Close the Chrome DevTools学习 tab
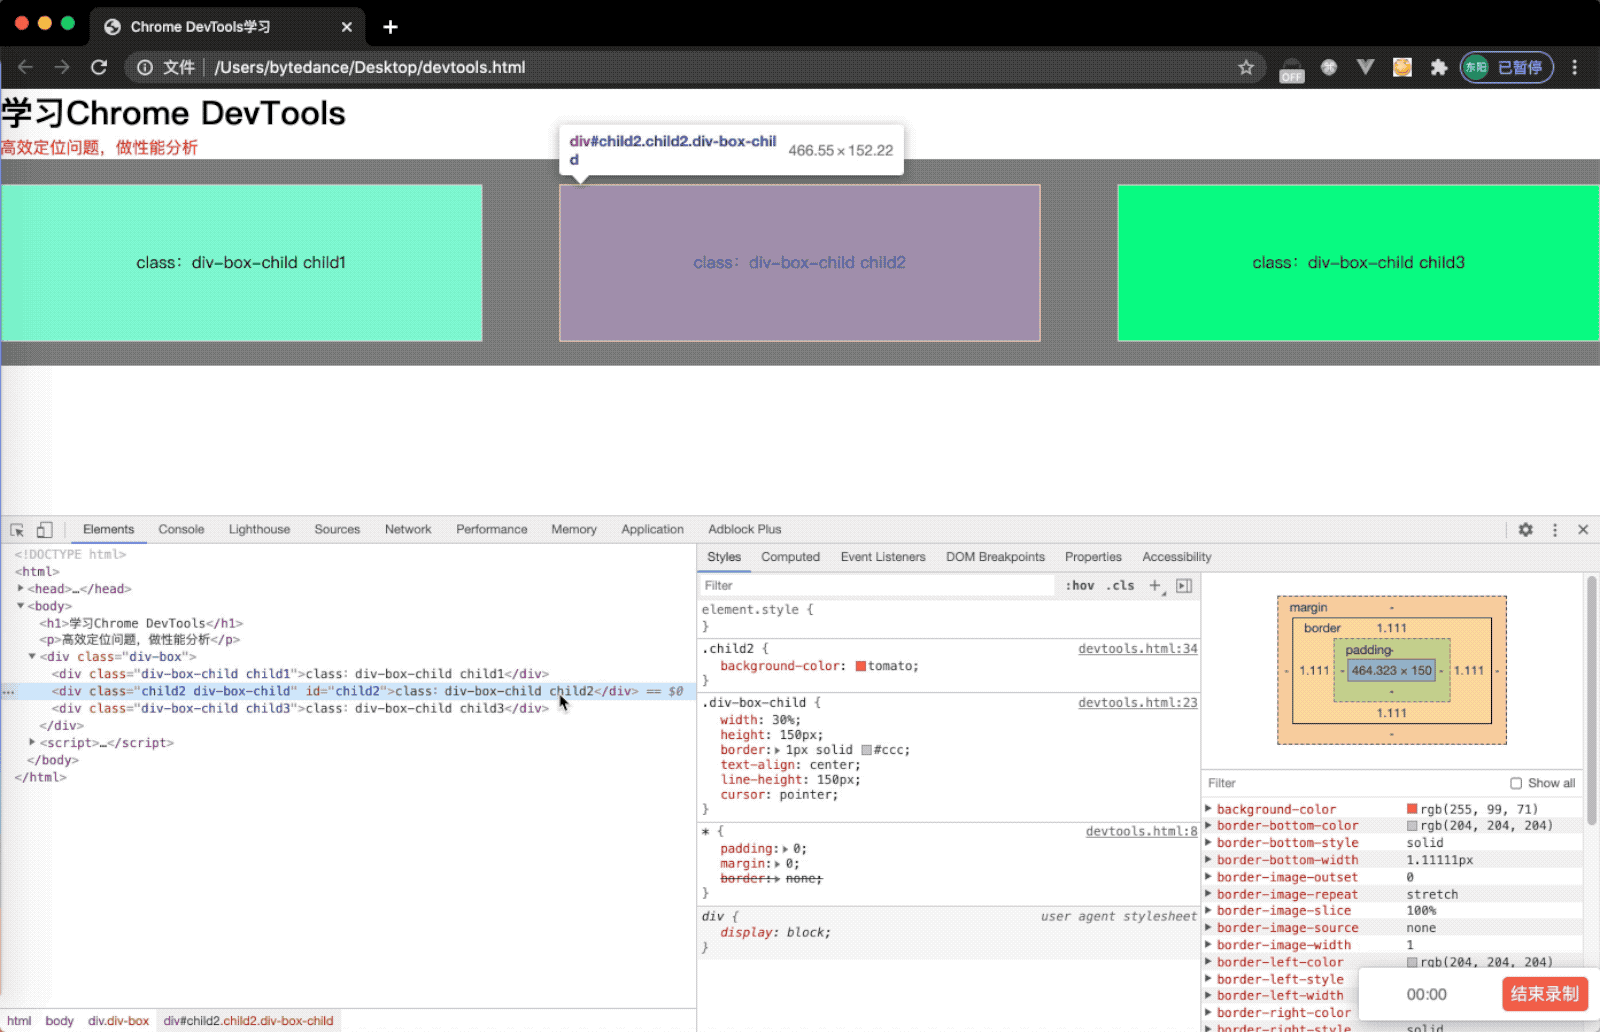This screenshot has height=1032, width=1600. point(347,27)
